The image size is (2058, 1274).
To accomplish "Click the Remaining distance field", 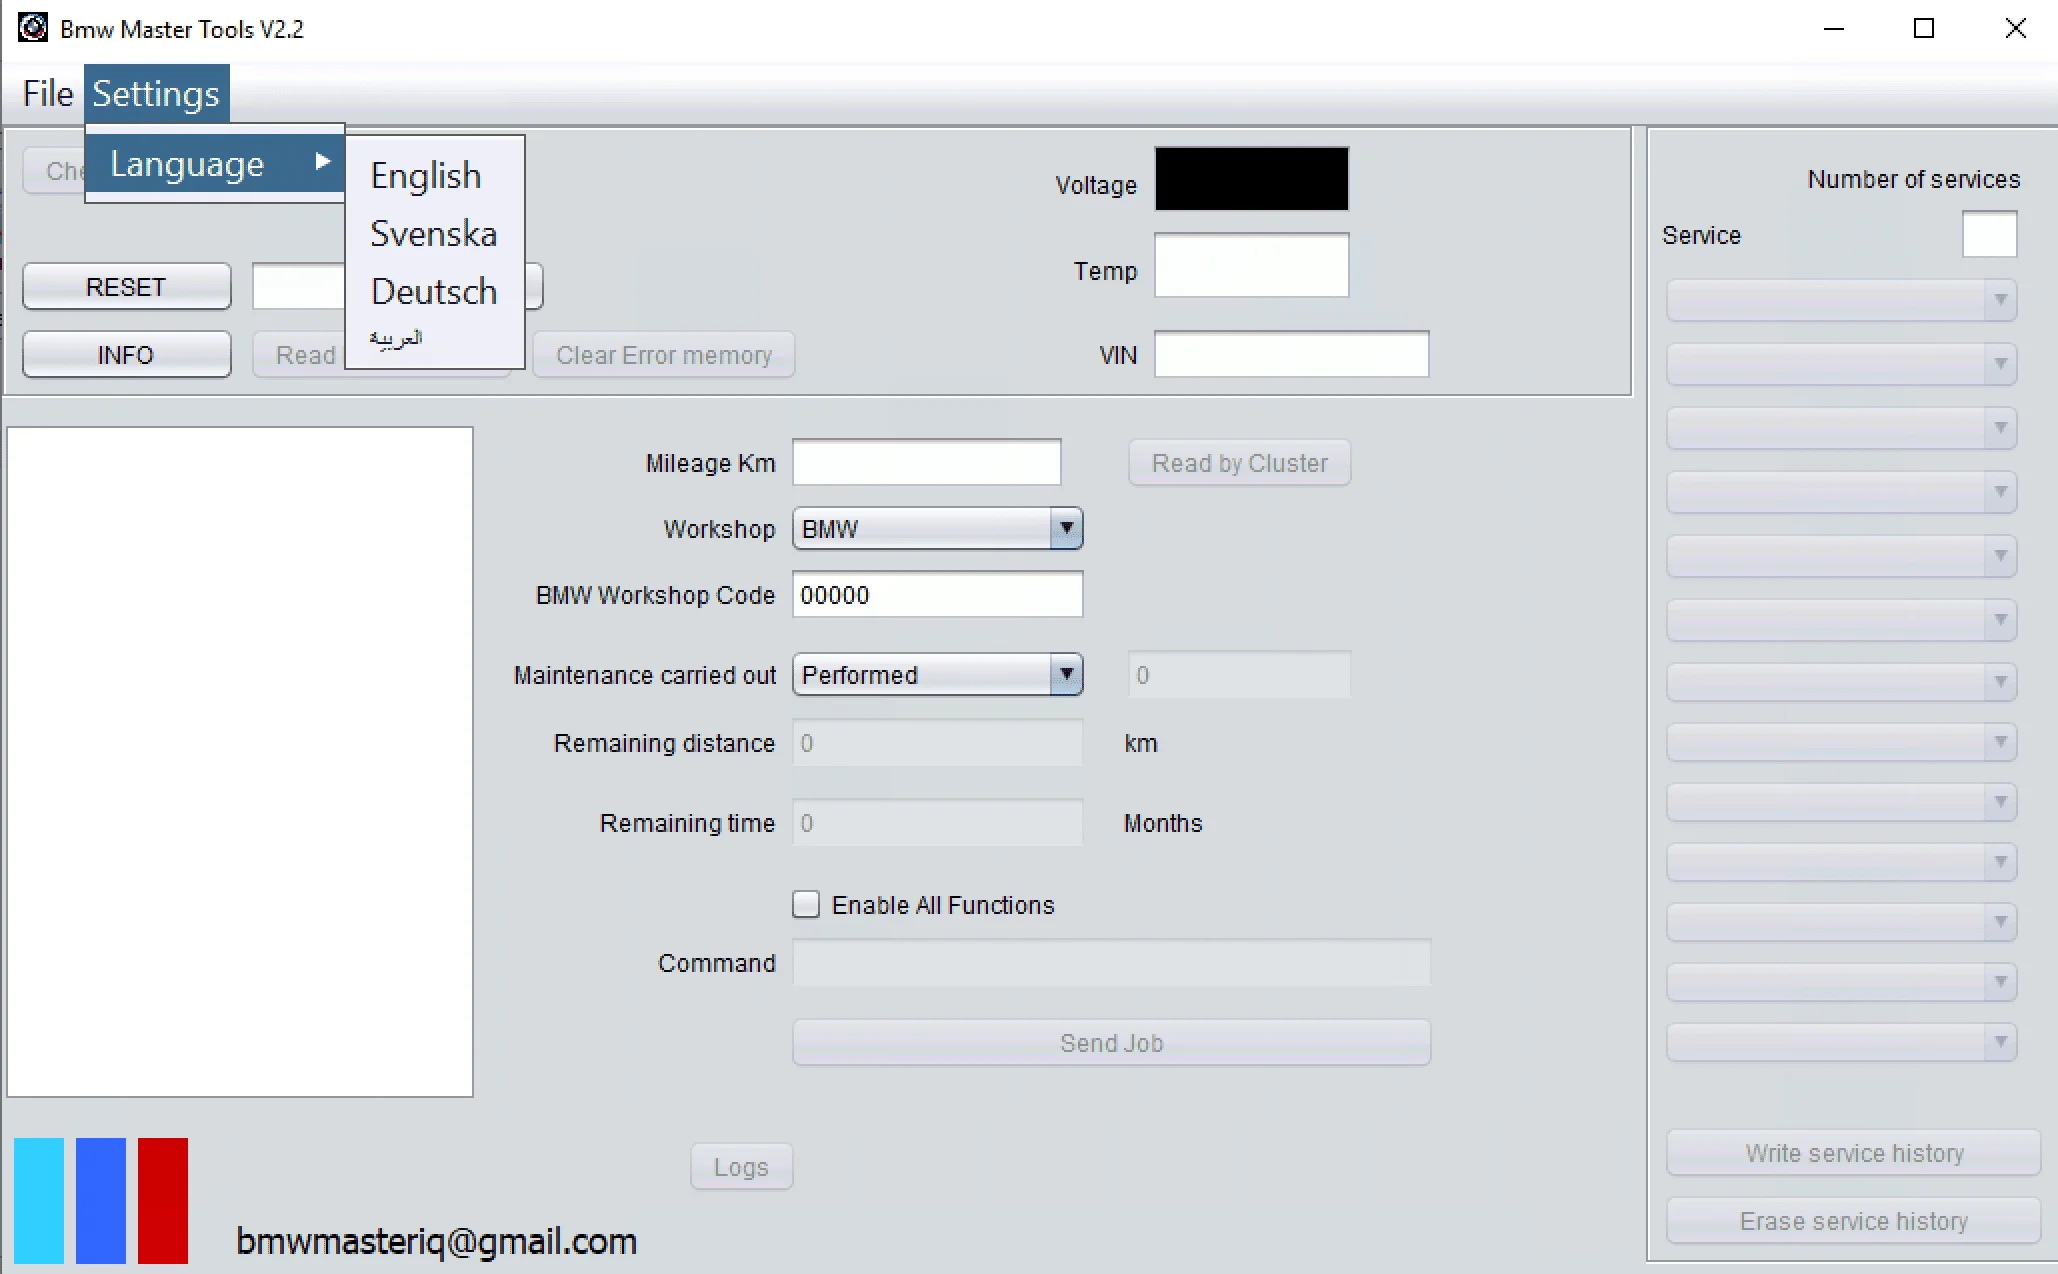I will 938,743.
